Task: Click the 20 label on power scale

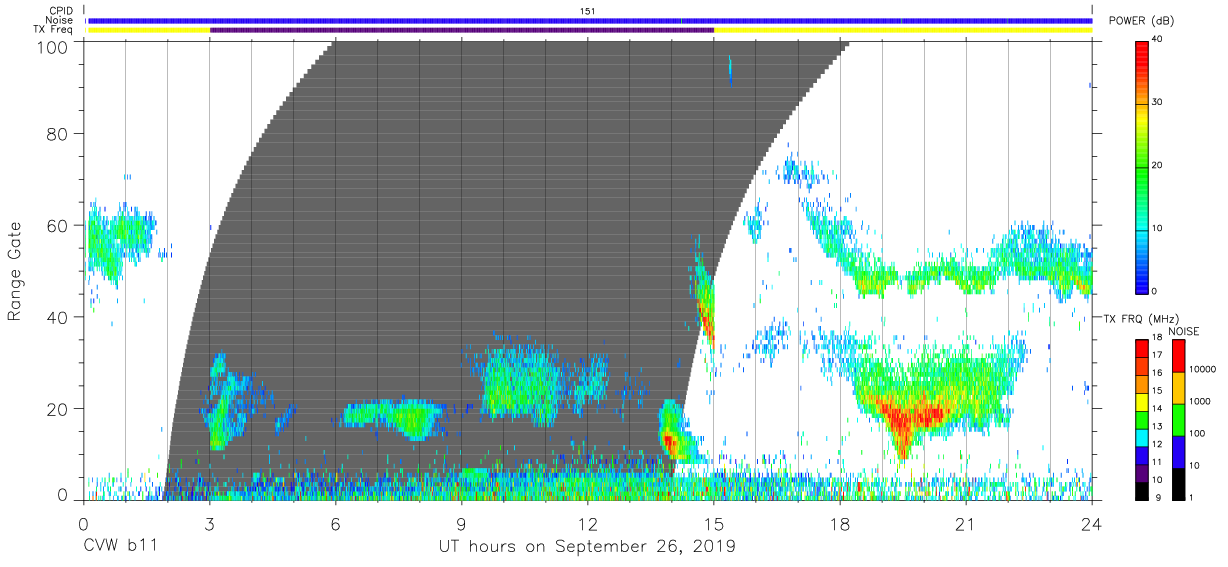Action: tap(1158, 166)
